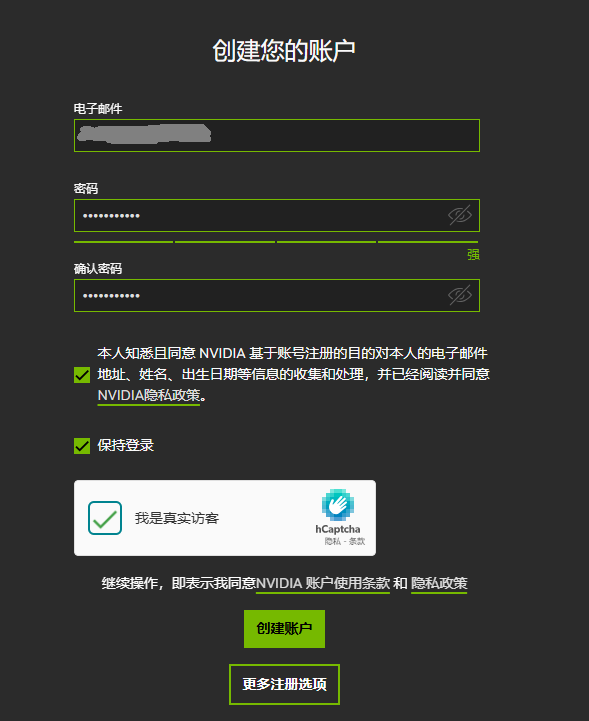Screen dimensions: 589x721
Task: Toggle the 保持登录 checkbox
Action: pos(82,446)
